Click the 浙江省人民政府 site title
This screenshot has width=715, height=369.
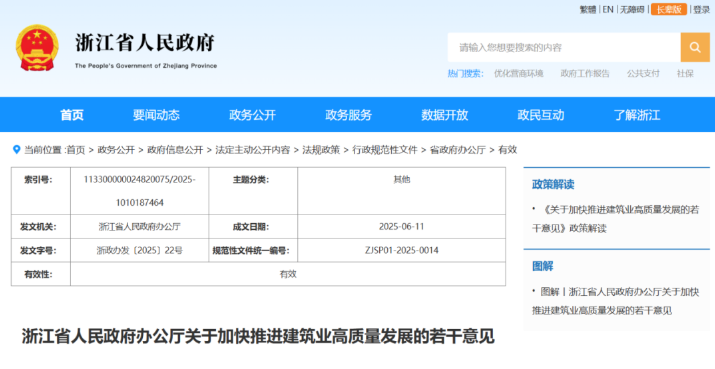pyautogui.click(x=145, y=43)
